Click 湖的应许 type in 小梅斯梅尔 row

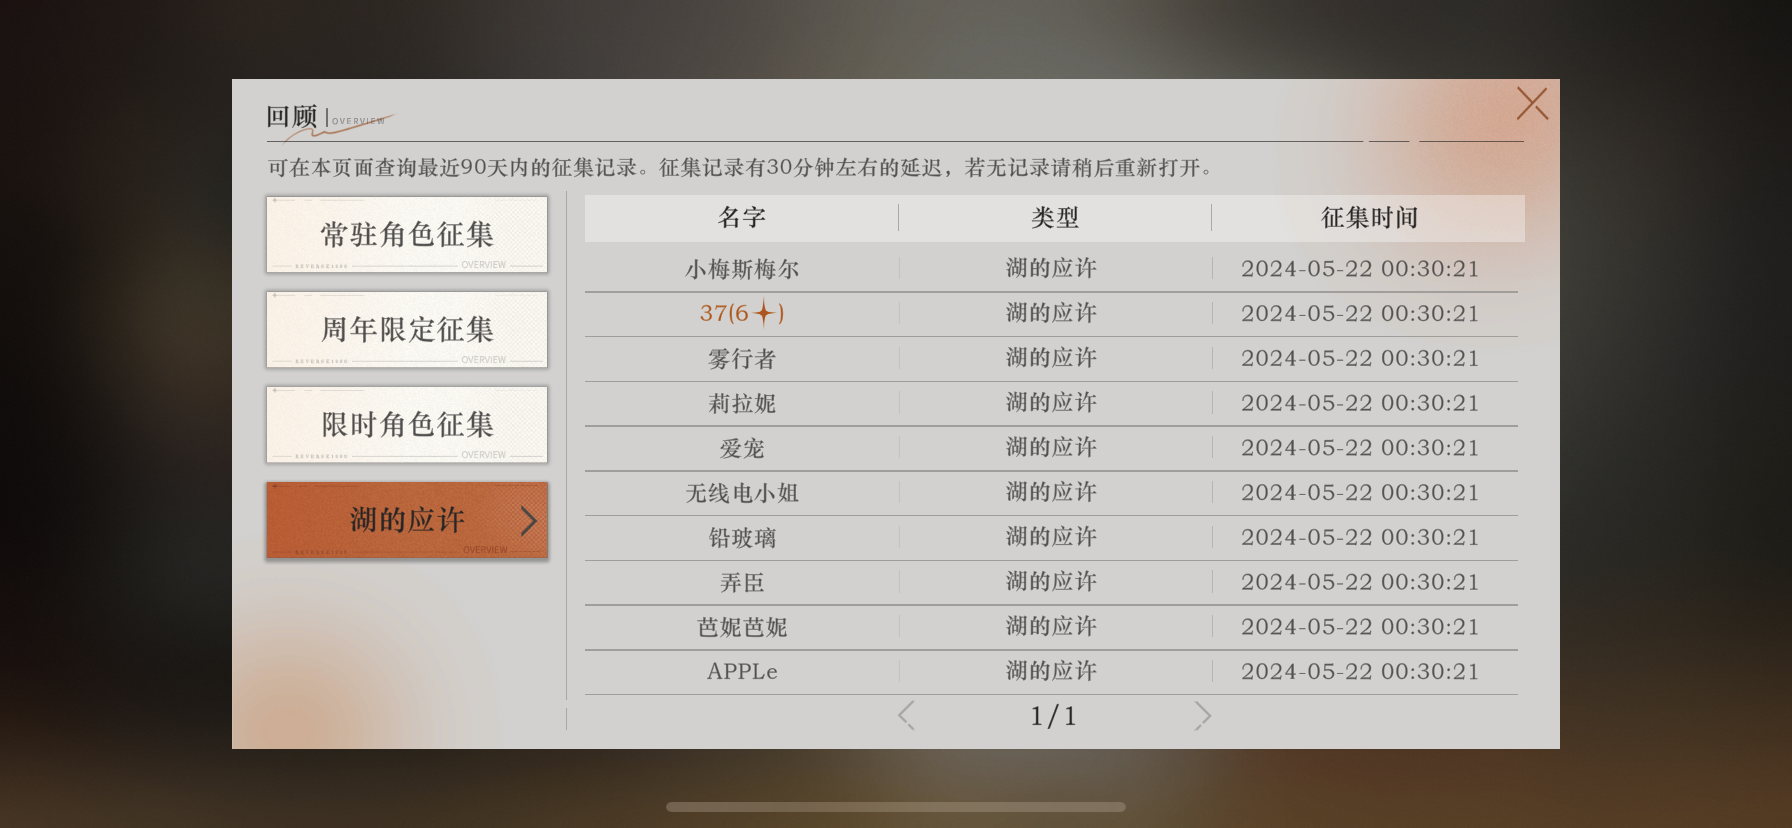click(1051, 268)
